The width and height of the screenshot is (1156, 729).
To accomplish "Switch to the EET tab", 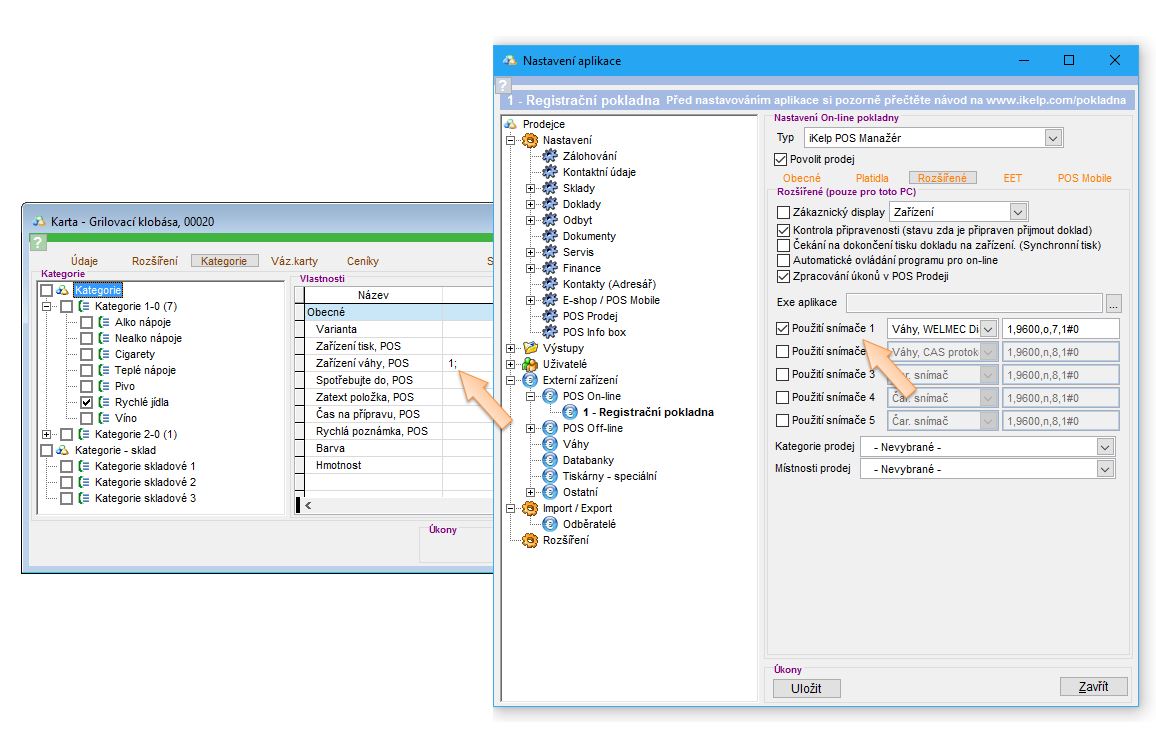I will click(x=1012, y=178).
